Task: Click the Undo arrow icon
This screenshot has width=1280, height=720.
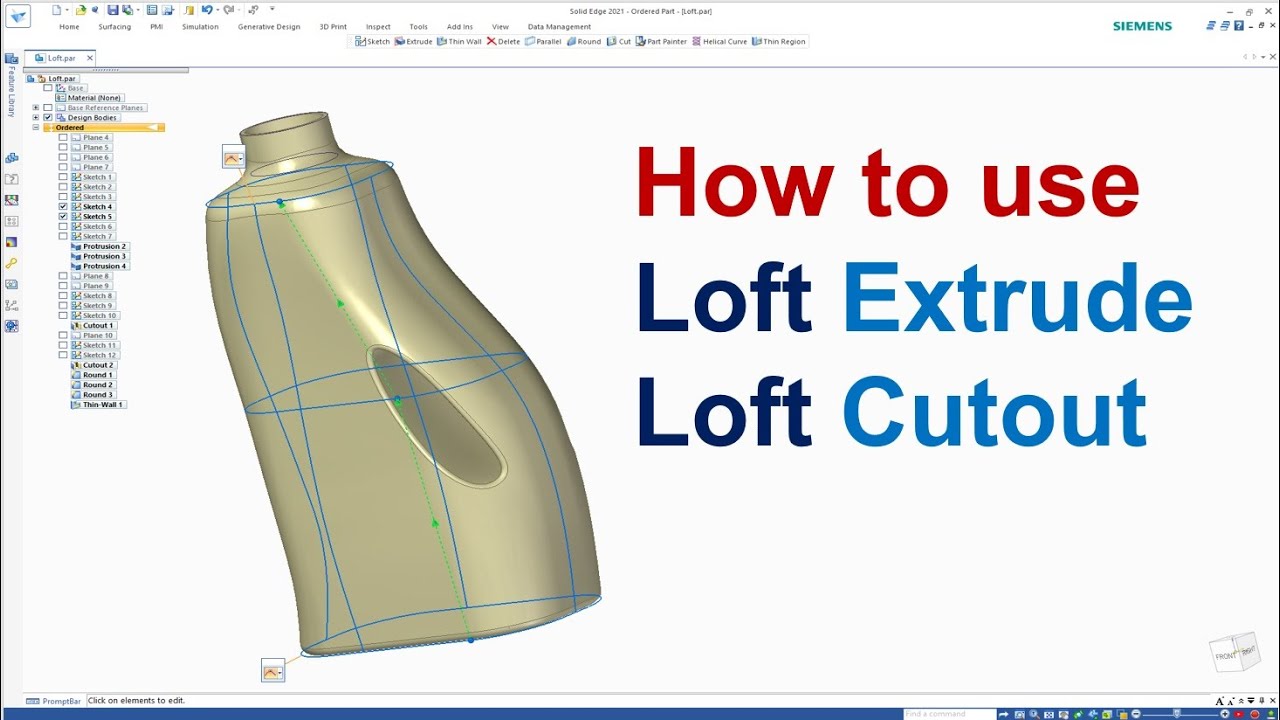Action: pyautogui.click(x=206, y=10)
